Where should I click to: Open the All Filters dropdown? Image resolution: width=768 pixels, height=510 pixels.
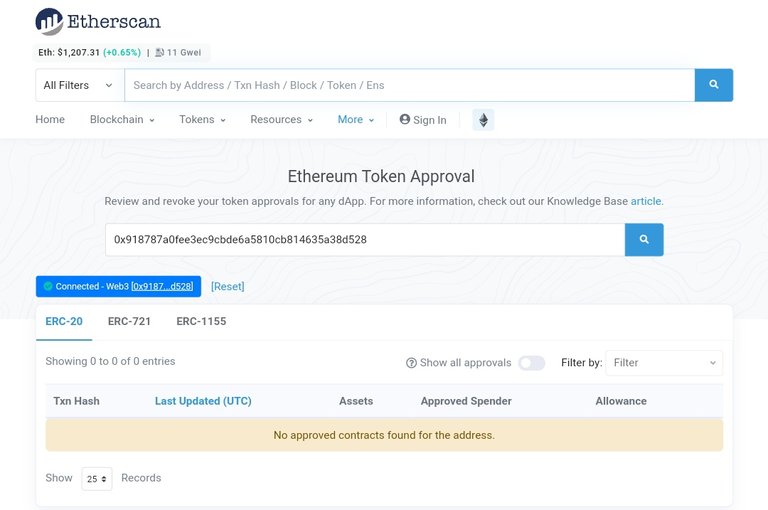coord(80,85)
